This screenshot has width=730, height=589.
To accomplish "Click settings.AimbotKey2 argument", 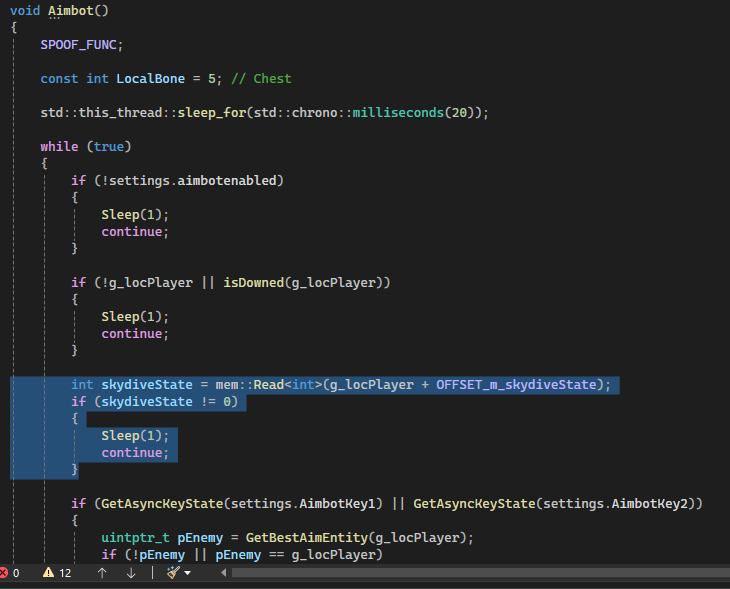I will click(x=615, y=504).
